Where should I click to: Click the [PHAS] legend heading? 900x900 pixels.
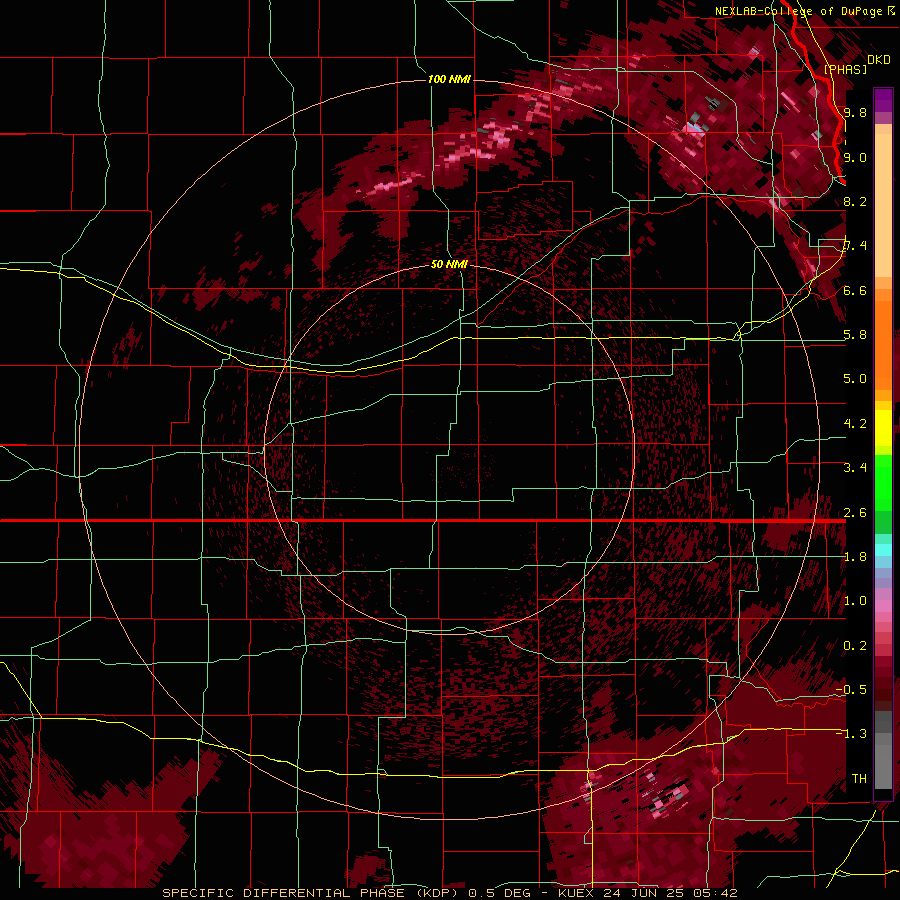click(x=845, y=69)
